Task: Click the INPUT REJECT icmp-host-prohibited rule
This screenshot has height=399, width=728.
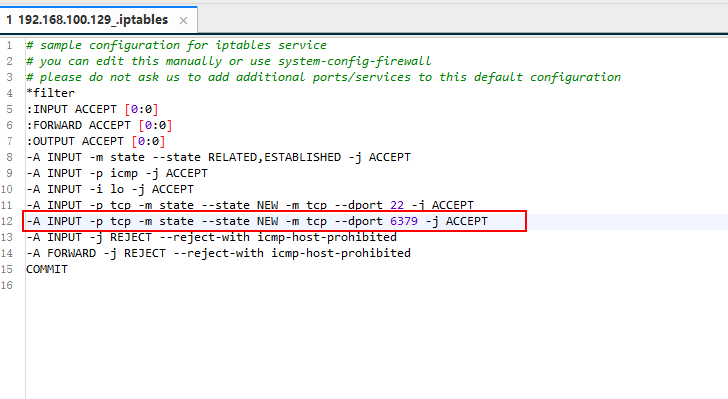Action: click(x=211, y=237)
